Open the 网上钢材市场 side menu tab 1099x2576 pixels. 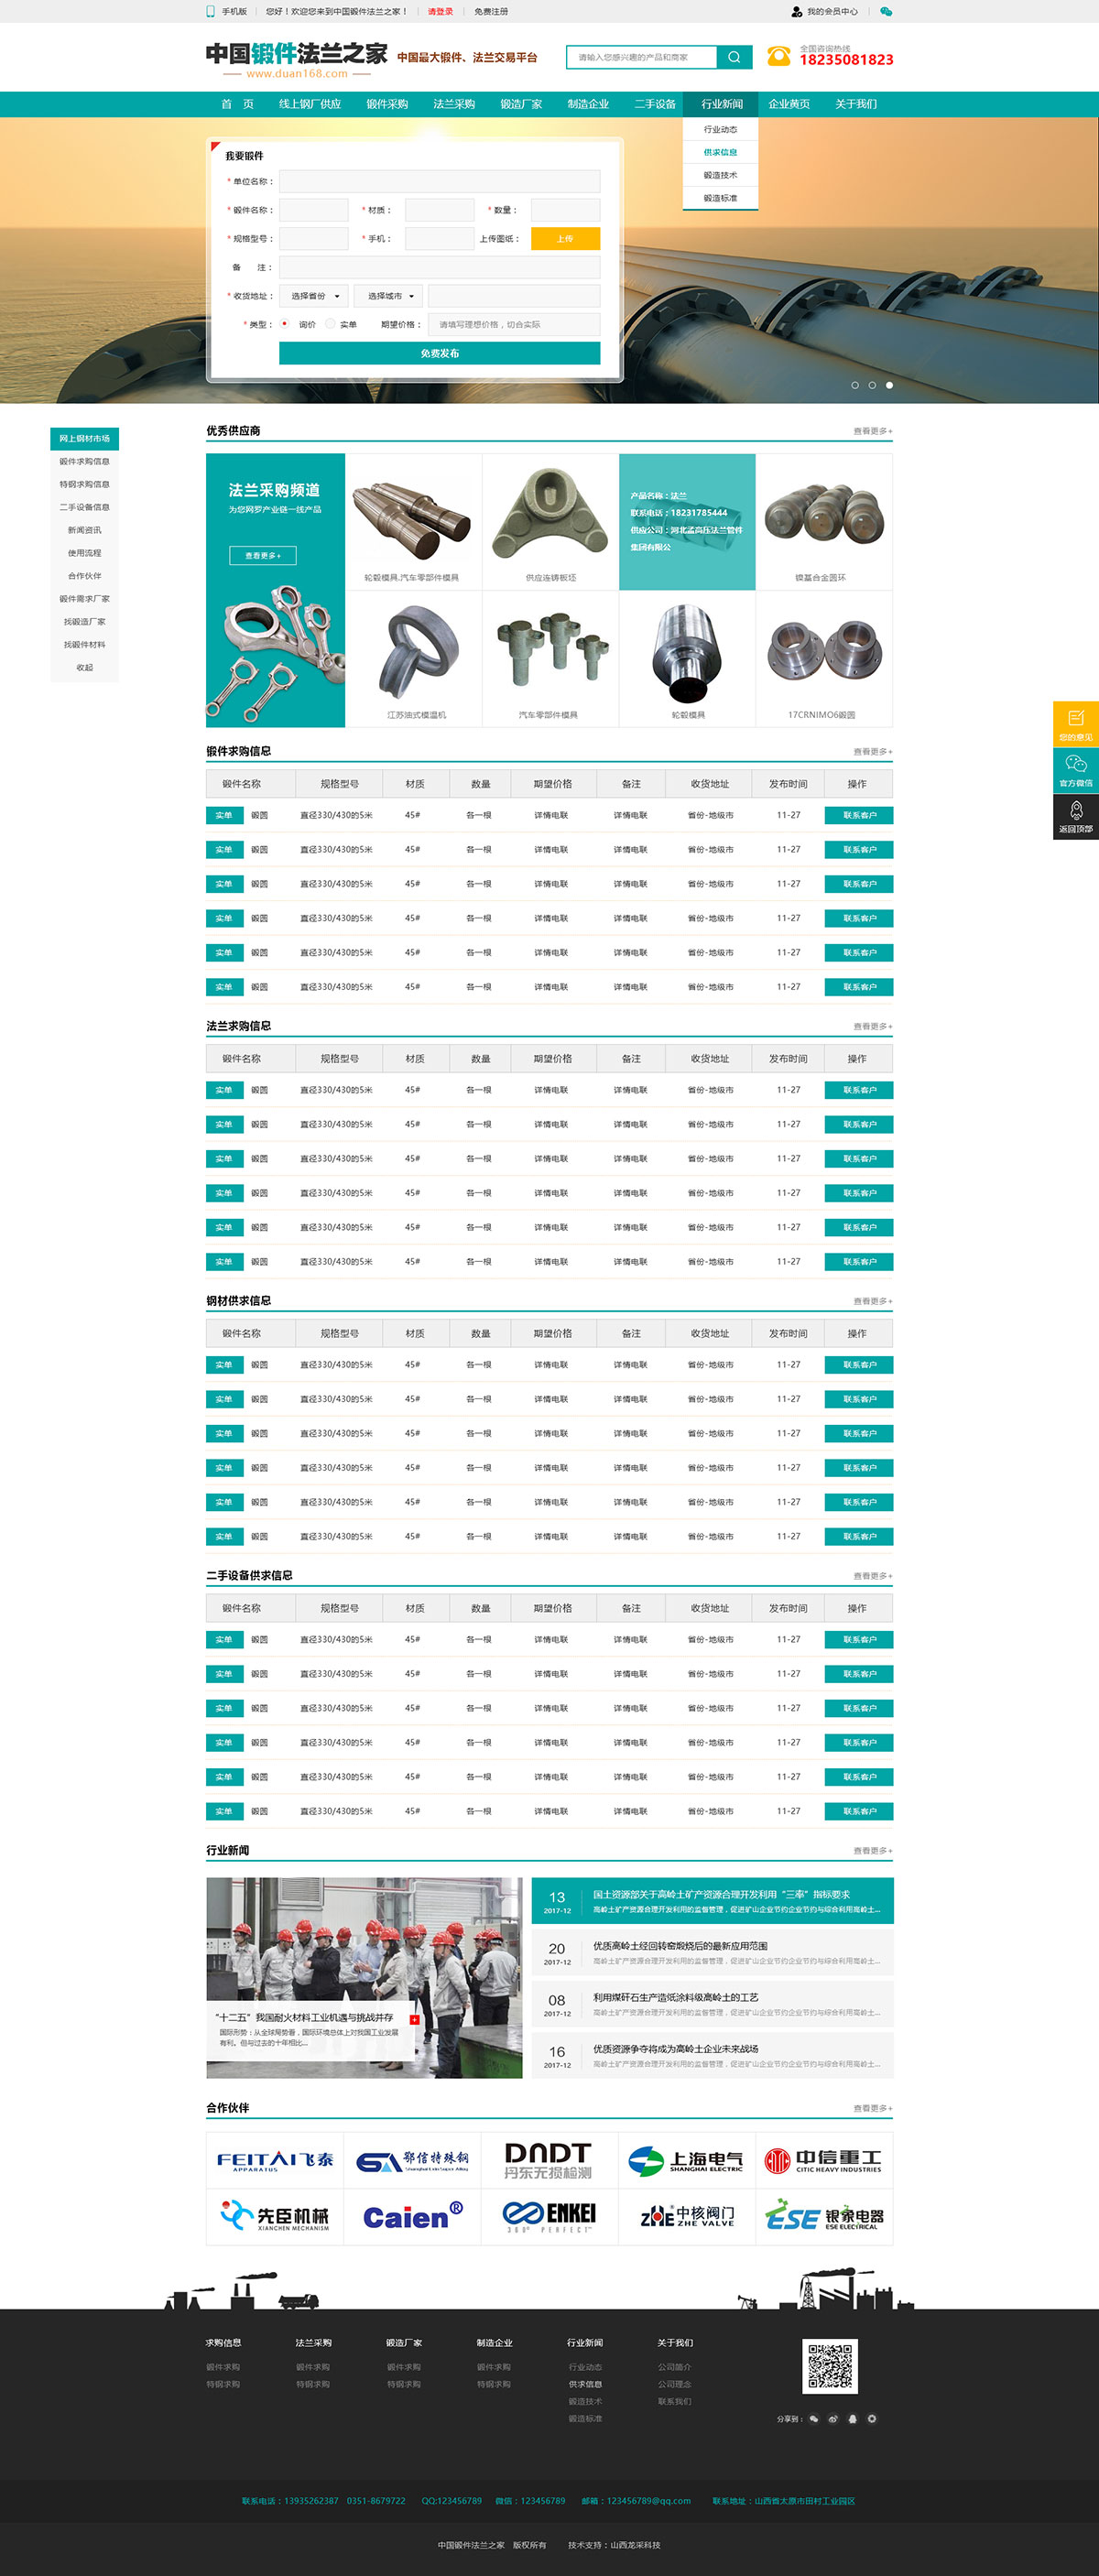[85, 438]
